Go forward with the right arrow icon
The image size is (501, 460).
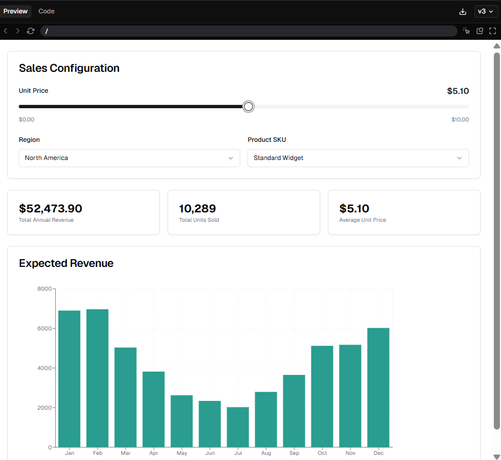point(18,31)
